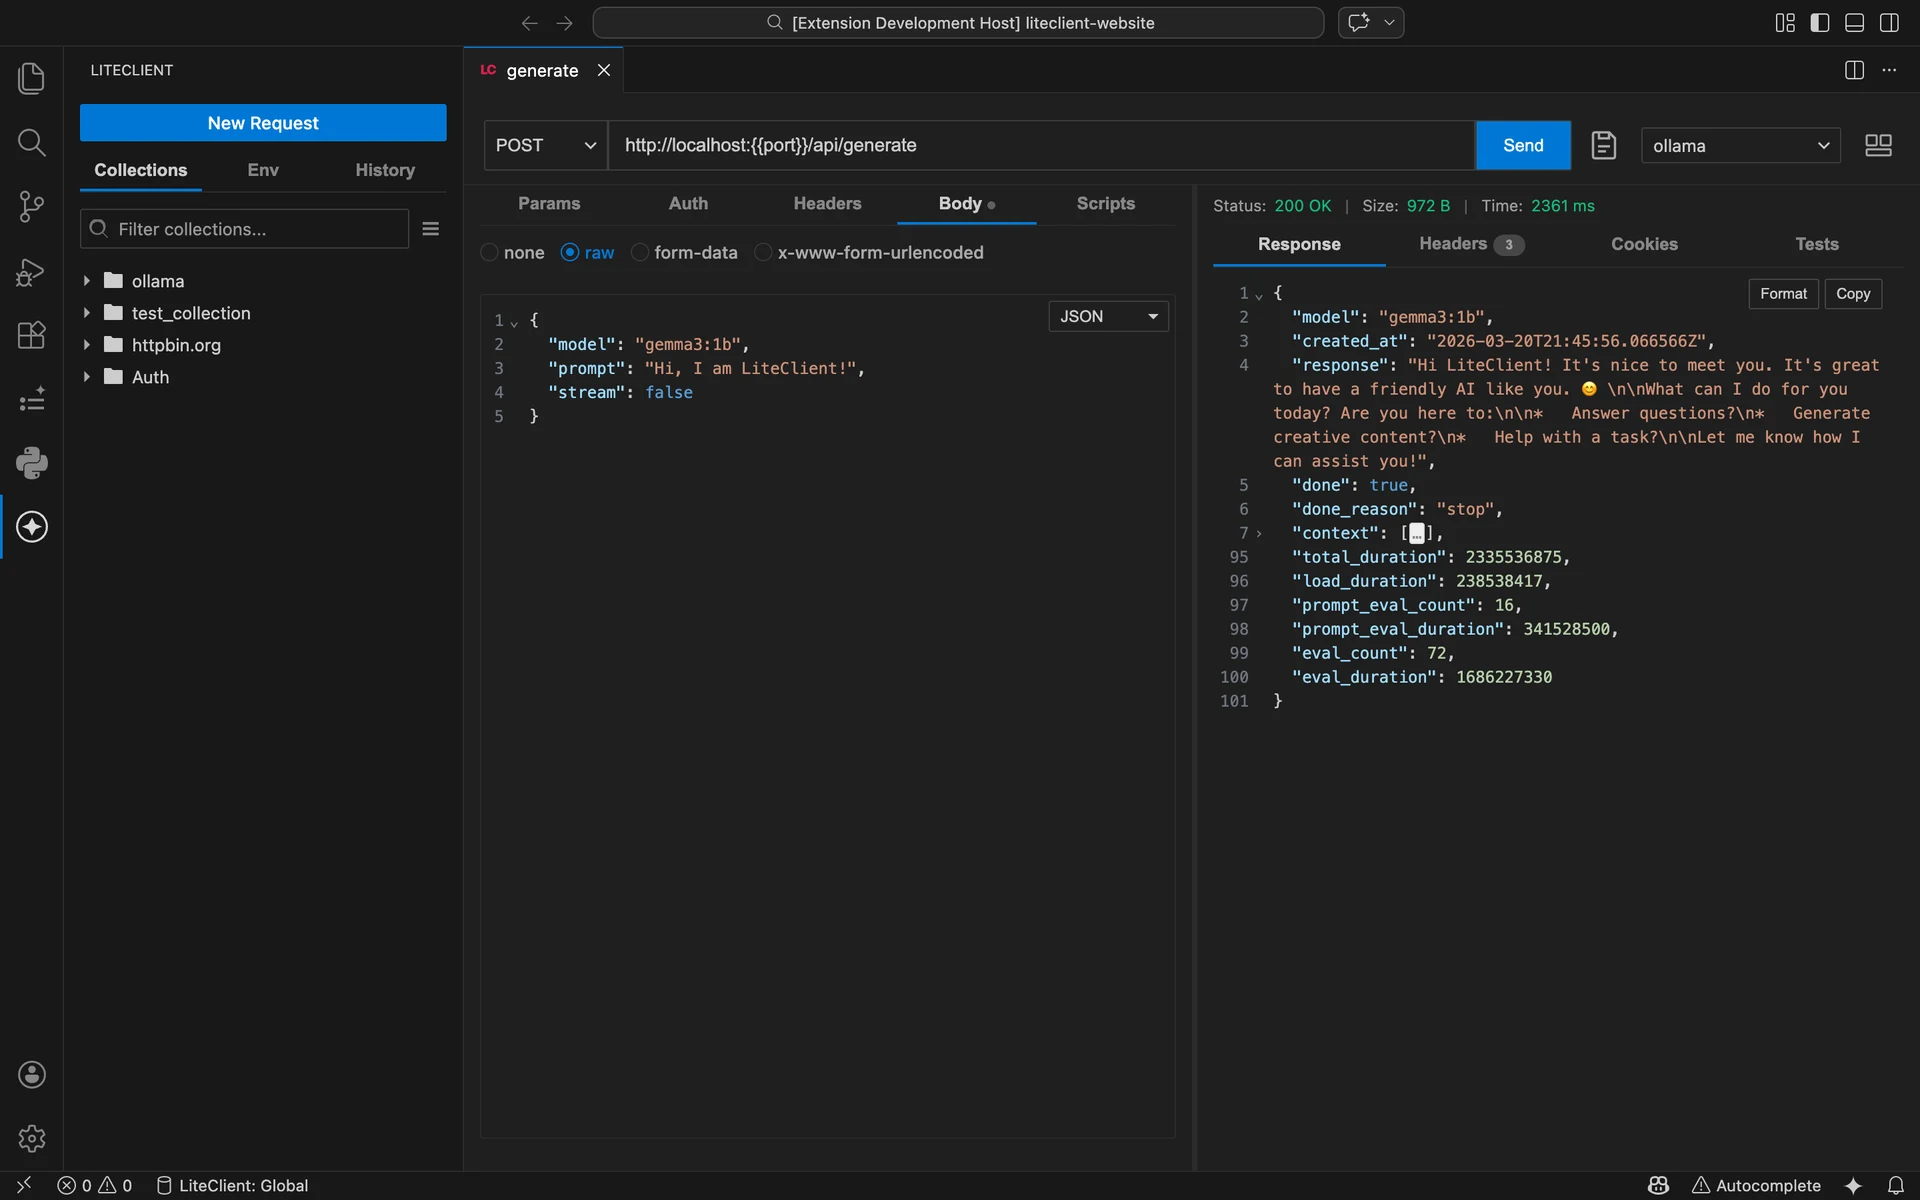This screenshot has width=1920, height=1200.
Task: Open the Tests response tab
Action: coord(1816,244)
